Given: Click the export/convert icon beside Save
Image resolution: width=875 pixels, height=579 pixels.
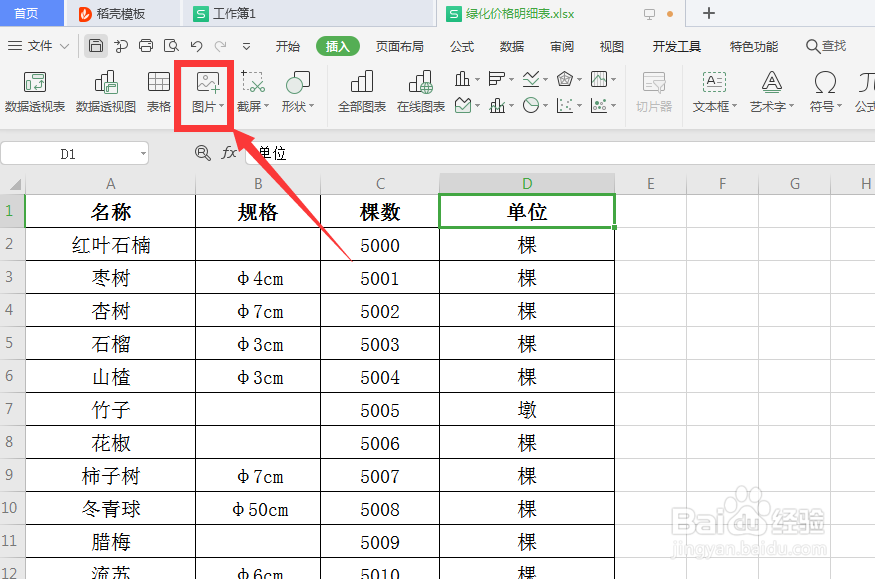Looking at the screenshot, I should point(121,46).
